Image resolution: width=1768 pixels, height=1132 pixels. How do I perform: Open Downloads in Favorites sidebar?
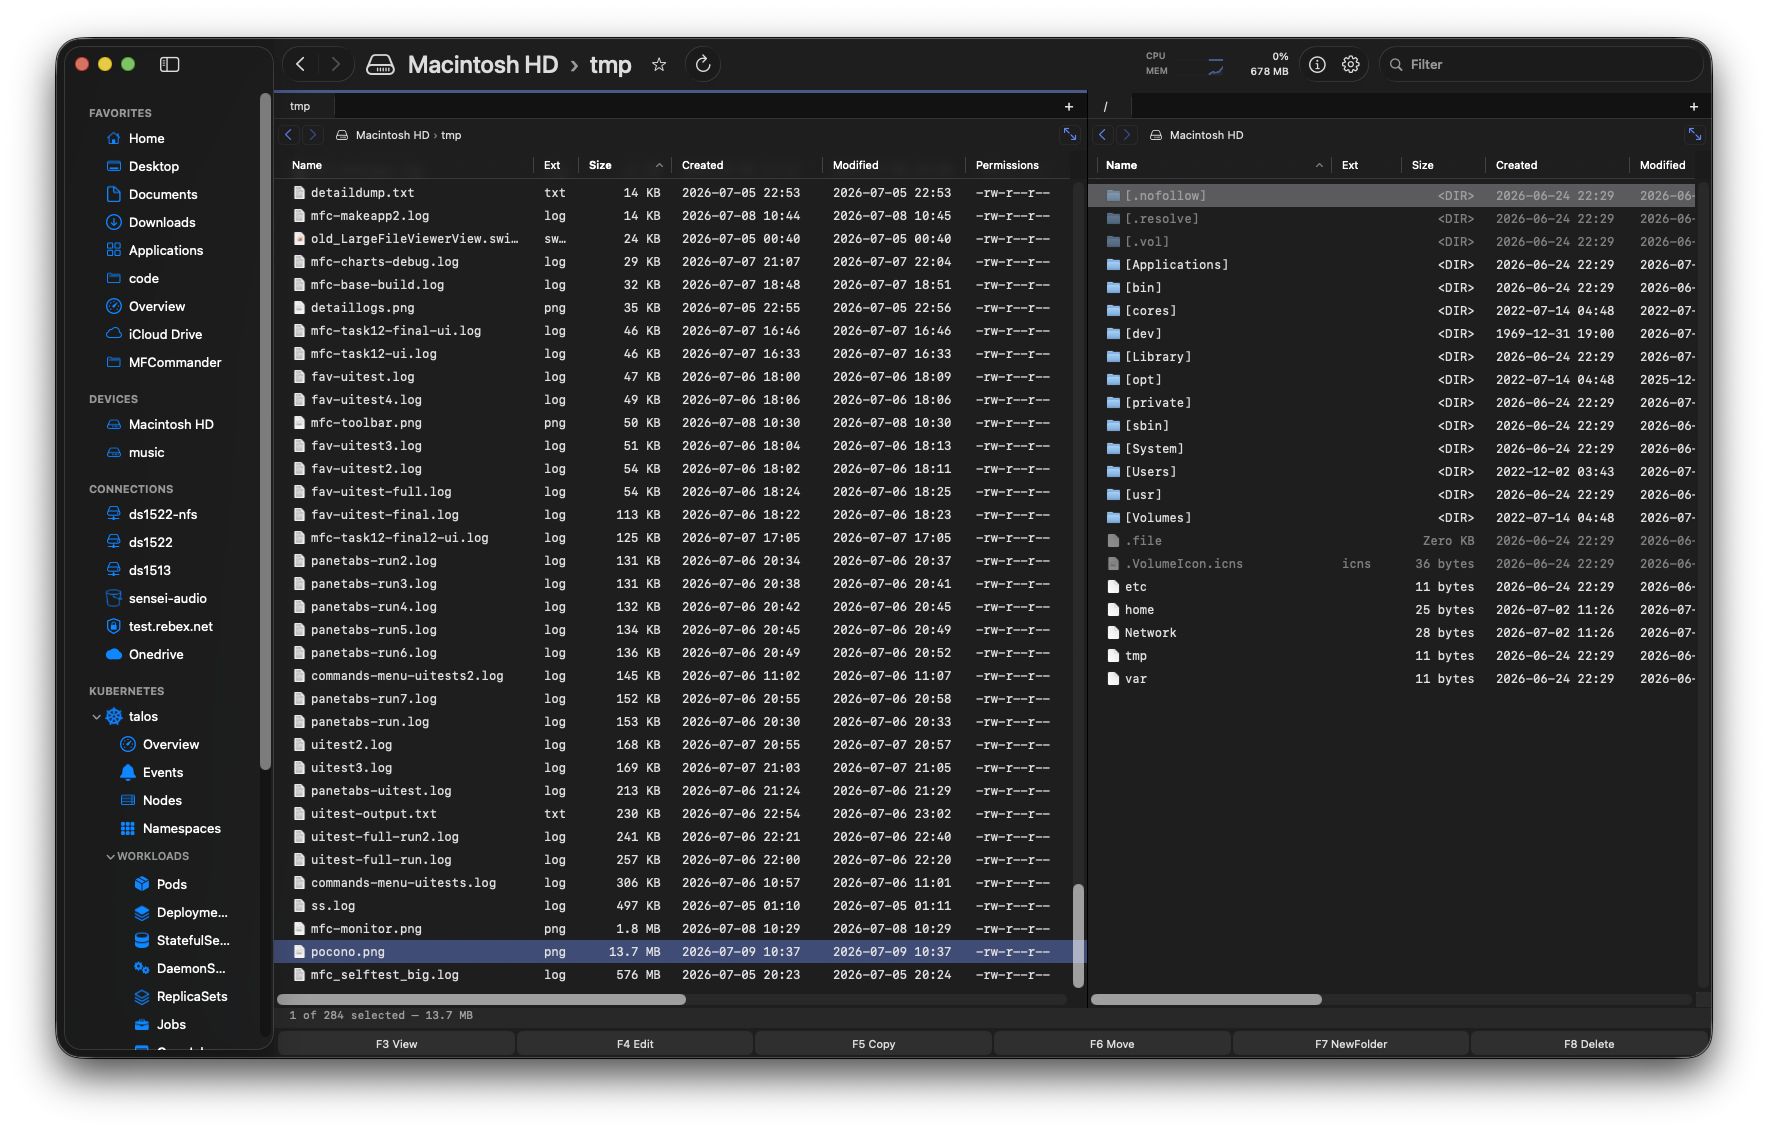162,222
